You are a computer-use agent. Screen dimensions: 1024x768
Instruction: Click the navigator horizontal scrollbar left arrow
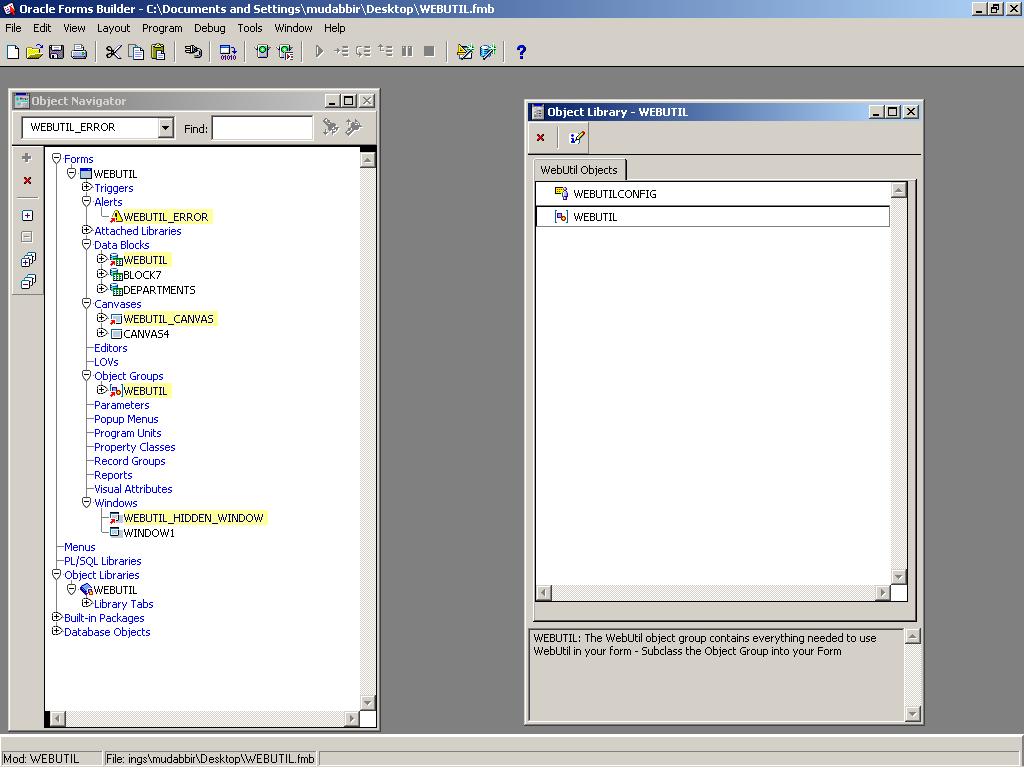coord(57,718)
